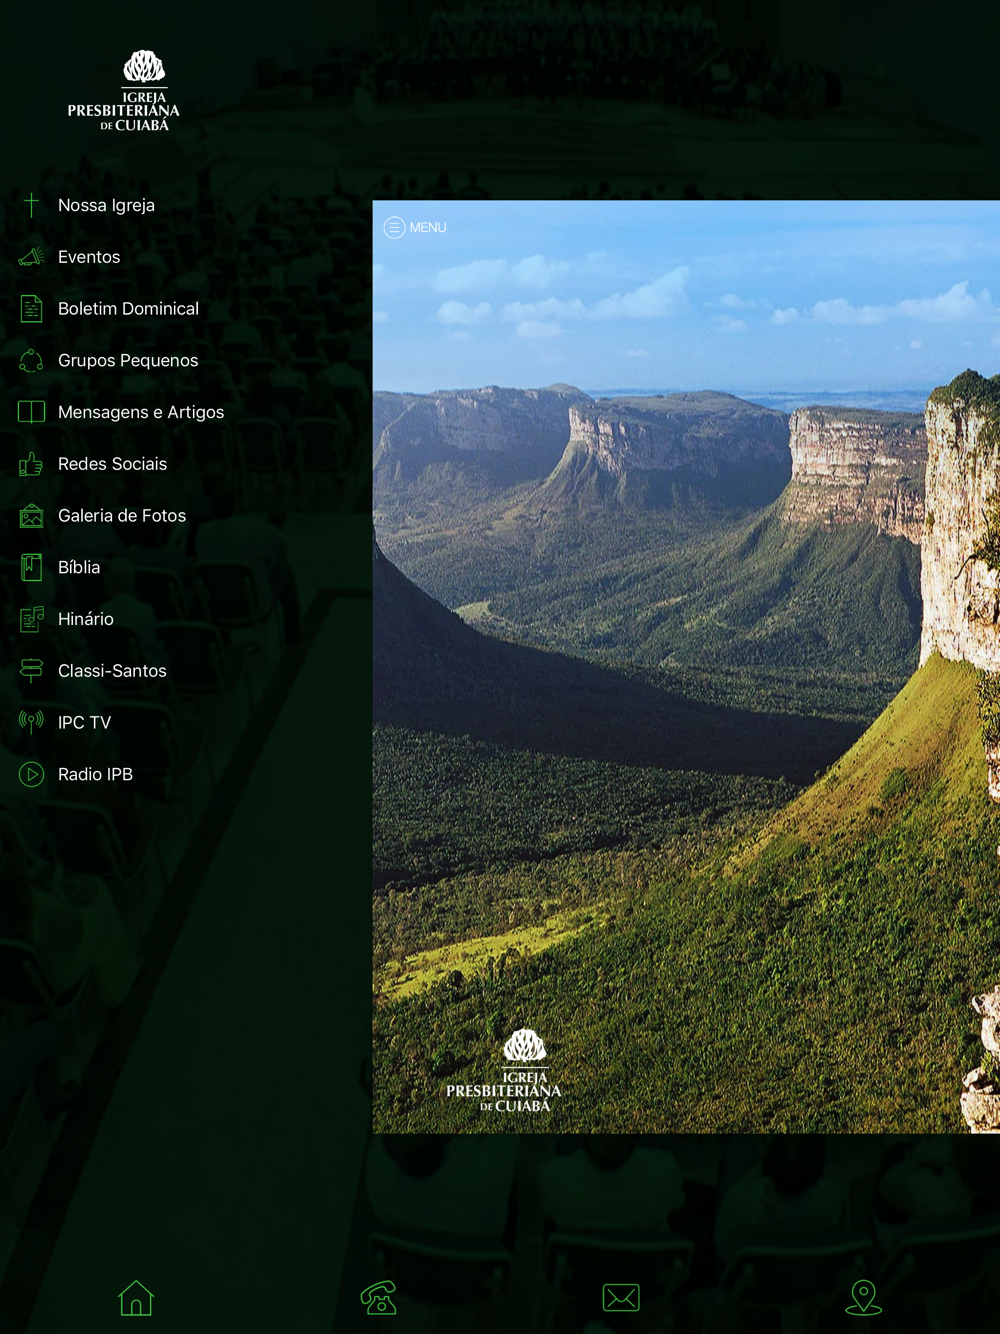Tap the location pin icon in bottom bar
This screenshot has height=1334, width=1000.
pos(864,1298)
